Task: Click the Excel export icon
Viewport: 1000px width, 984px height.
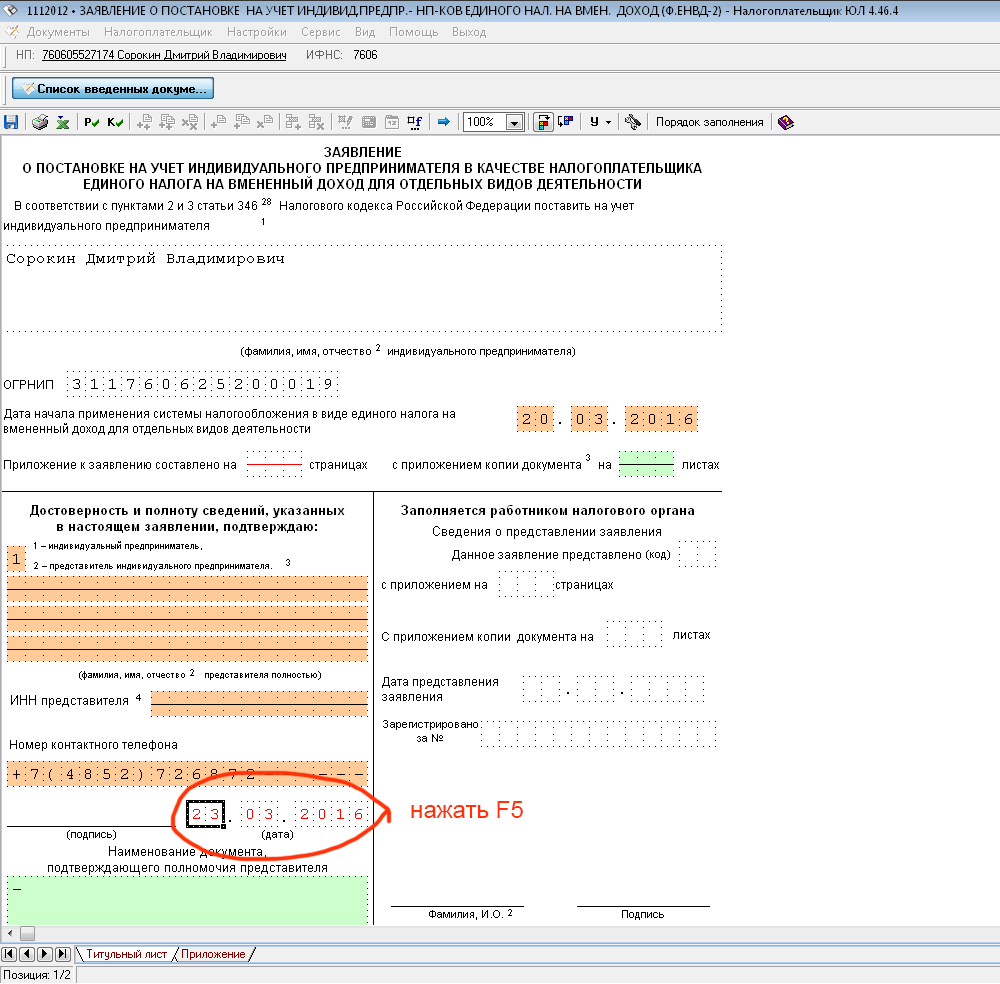Action: (x=62, y=122)
